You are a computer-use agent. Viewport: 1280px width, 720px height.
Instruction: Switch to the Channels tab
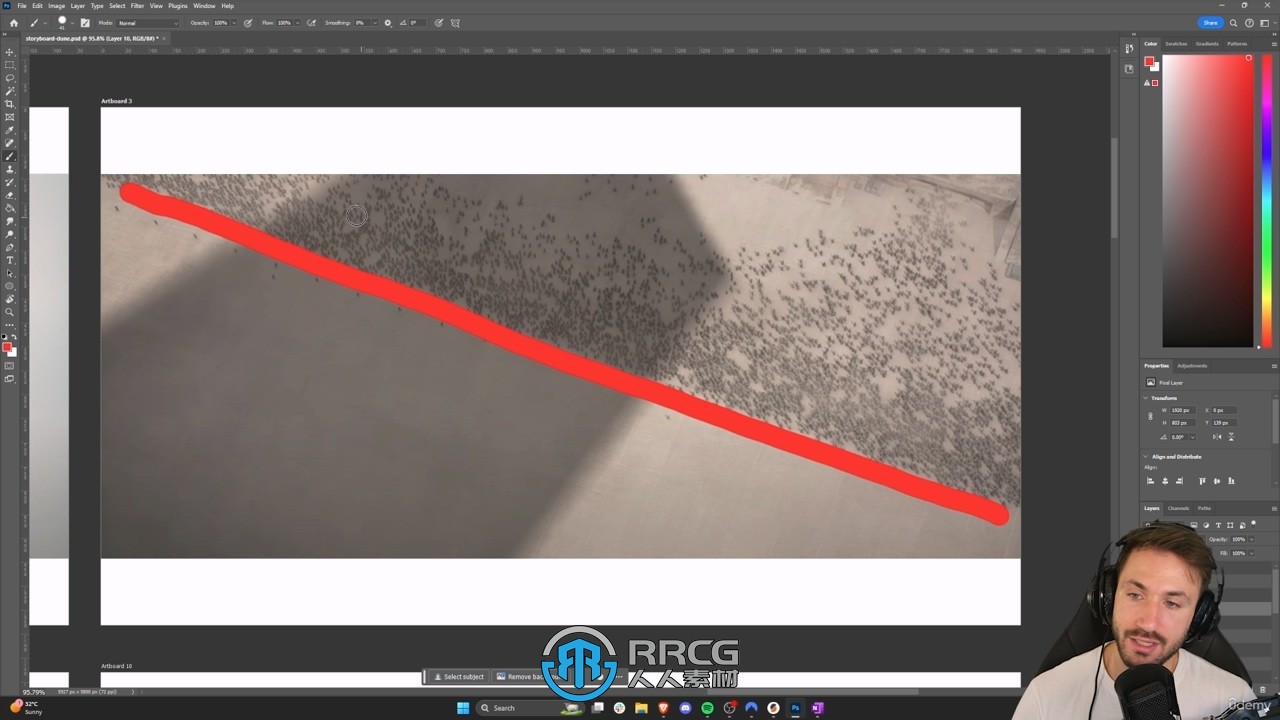point(1179,508)
